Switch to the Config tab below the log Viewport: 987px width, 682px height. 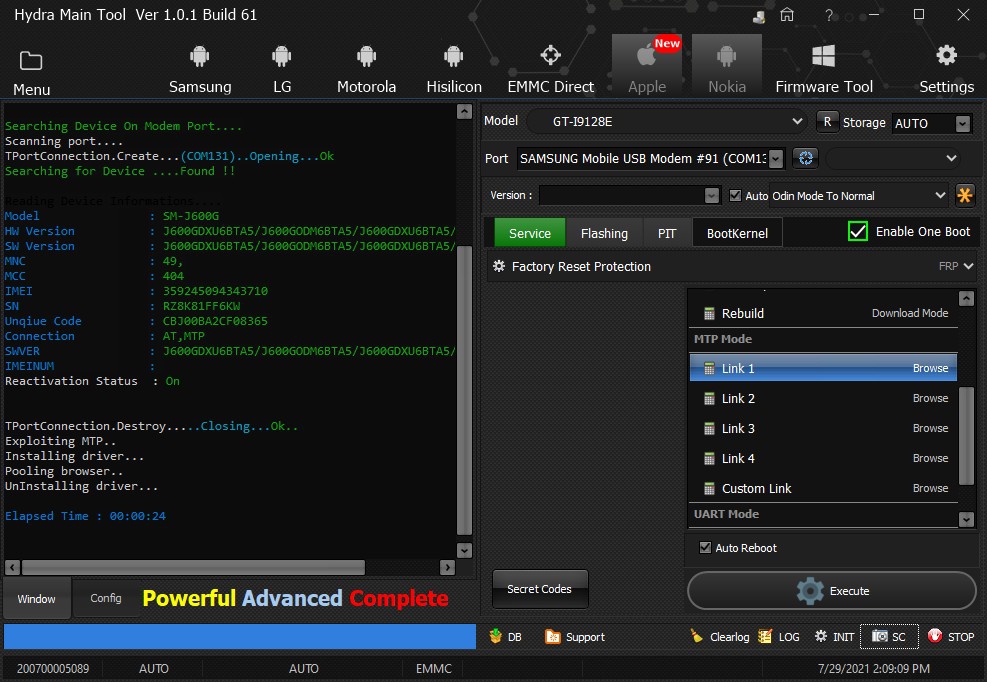click(106, 598)
